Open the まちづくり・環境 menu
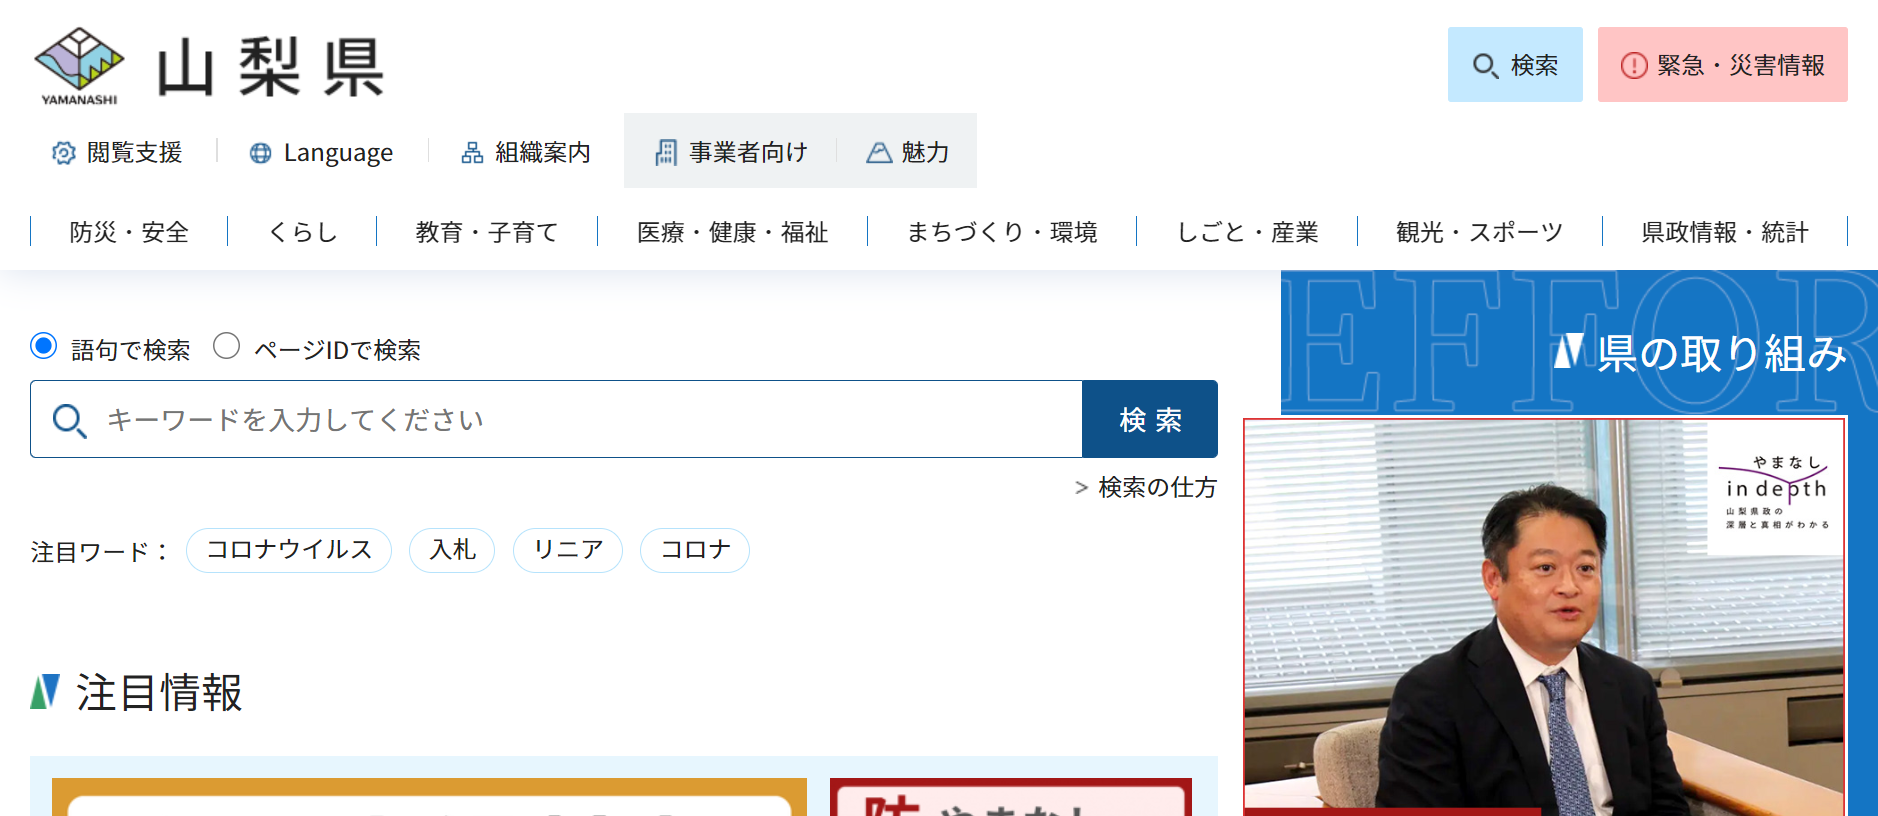Image resolution: width=1878 pixels, height=816 pixels. [x=1002, y=232]
